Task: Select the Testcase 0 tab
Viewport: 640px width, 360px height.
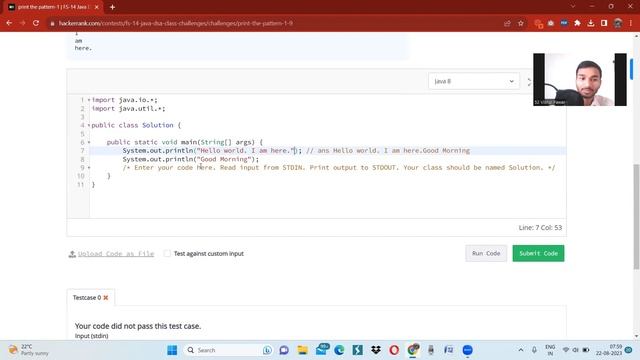Action: coord(91,298)
